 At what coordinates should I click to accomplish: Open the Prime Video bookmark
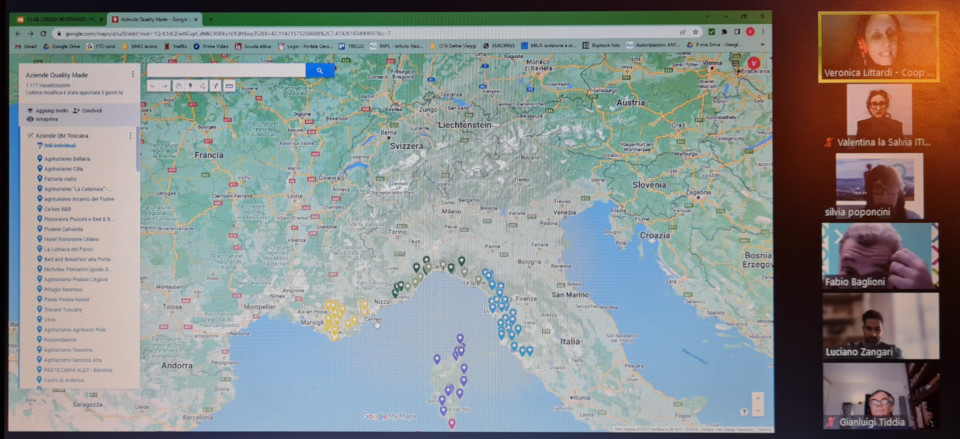pyautogui.click(x=211, y=45)
